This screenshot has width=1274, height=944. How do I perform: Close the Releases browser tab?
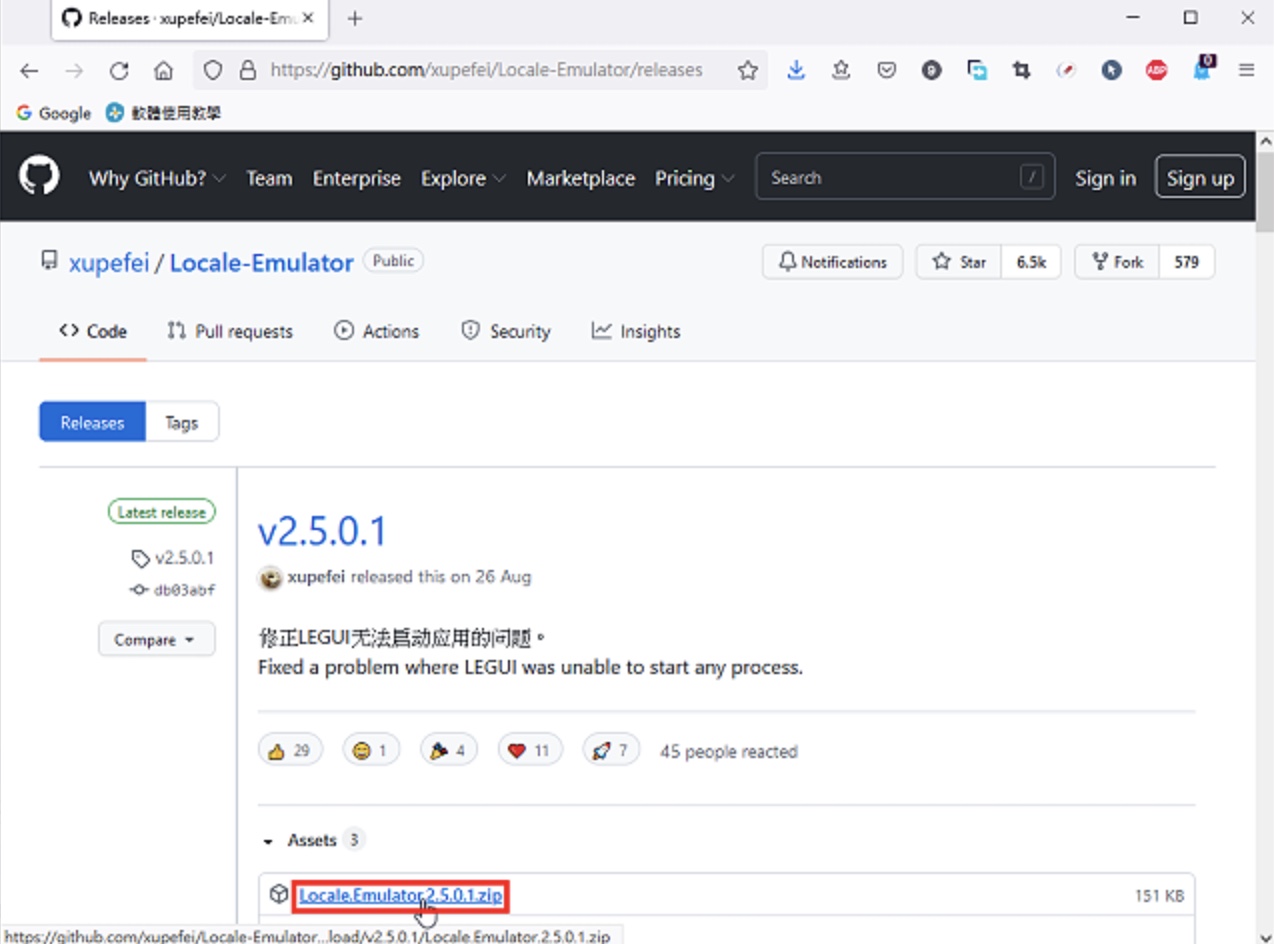[x=310, y=18]
